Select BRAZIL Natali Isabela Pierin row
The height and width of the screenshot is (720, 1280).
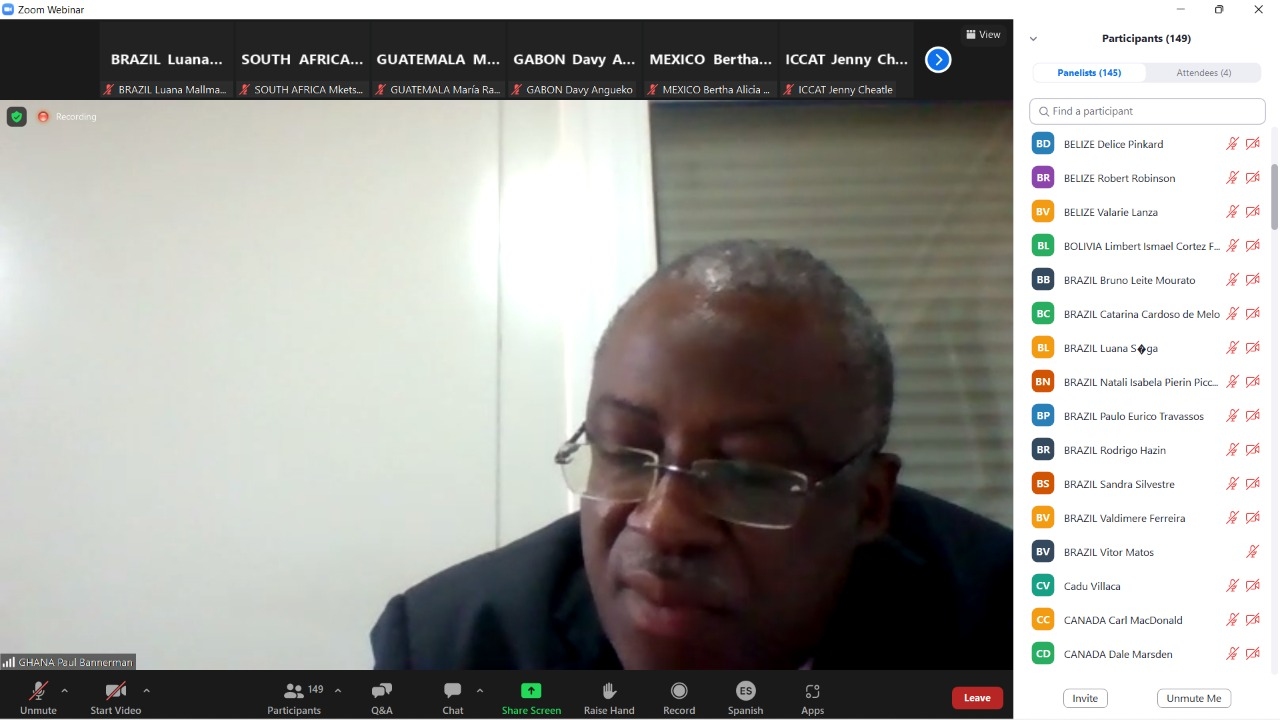point(1147,382)
